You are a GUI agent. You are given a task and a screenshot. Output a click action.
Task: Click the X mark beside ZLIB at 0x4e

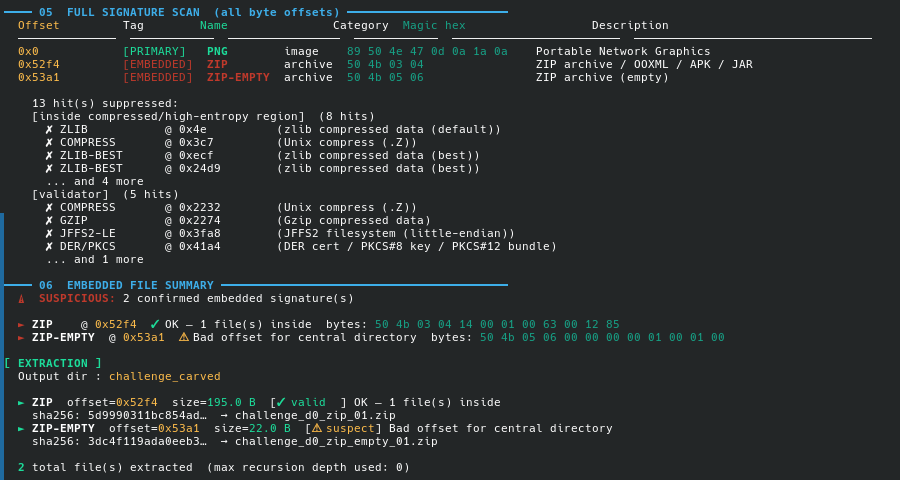pos(49,130)
